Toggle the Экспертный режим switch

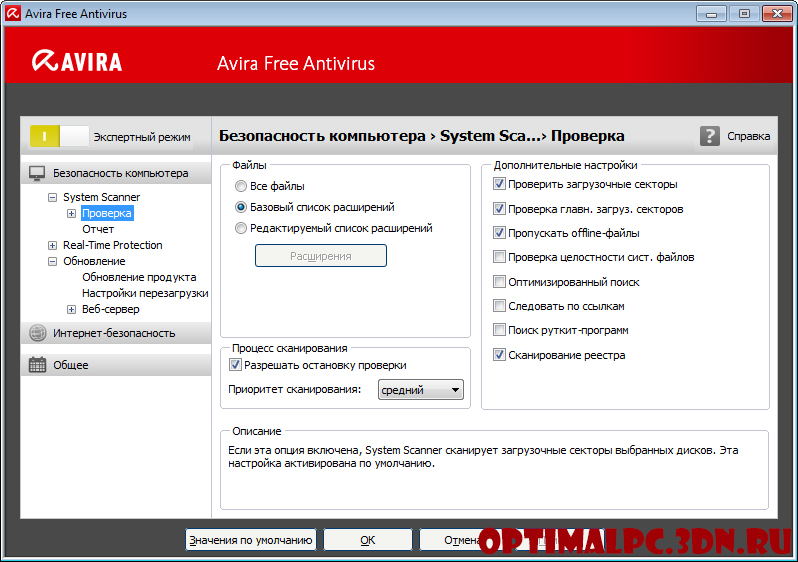click(x=59, y=136)
